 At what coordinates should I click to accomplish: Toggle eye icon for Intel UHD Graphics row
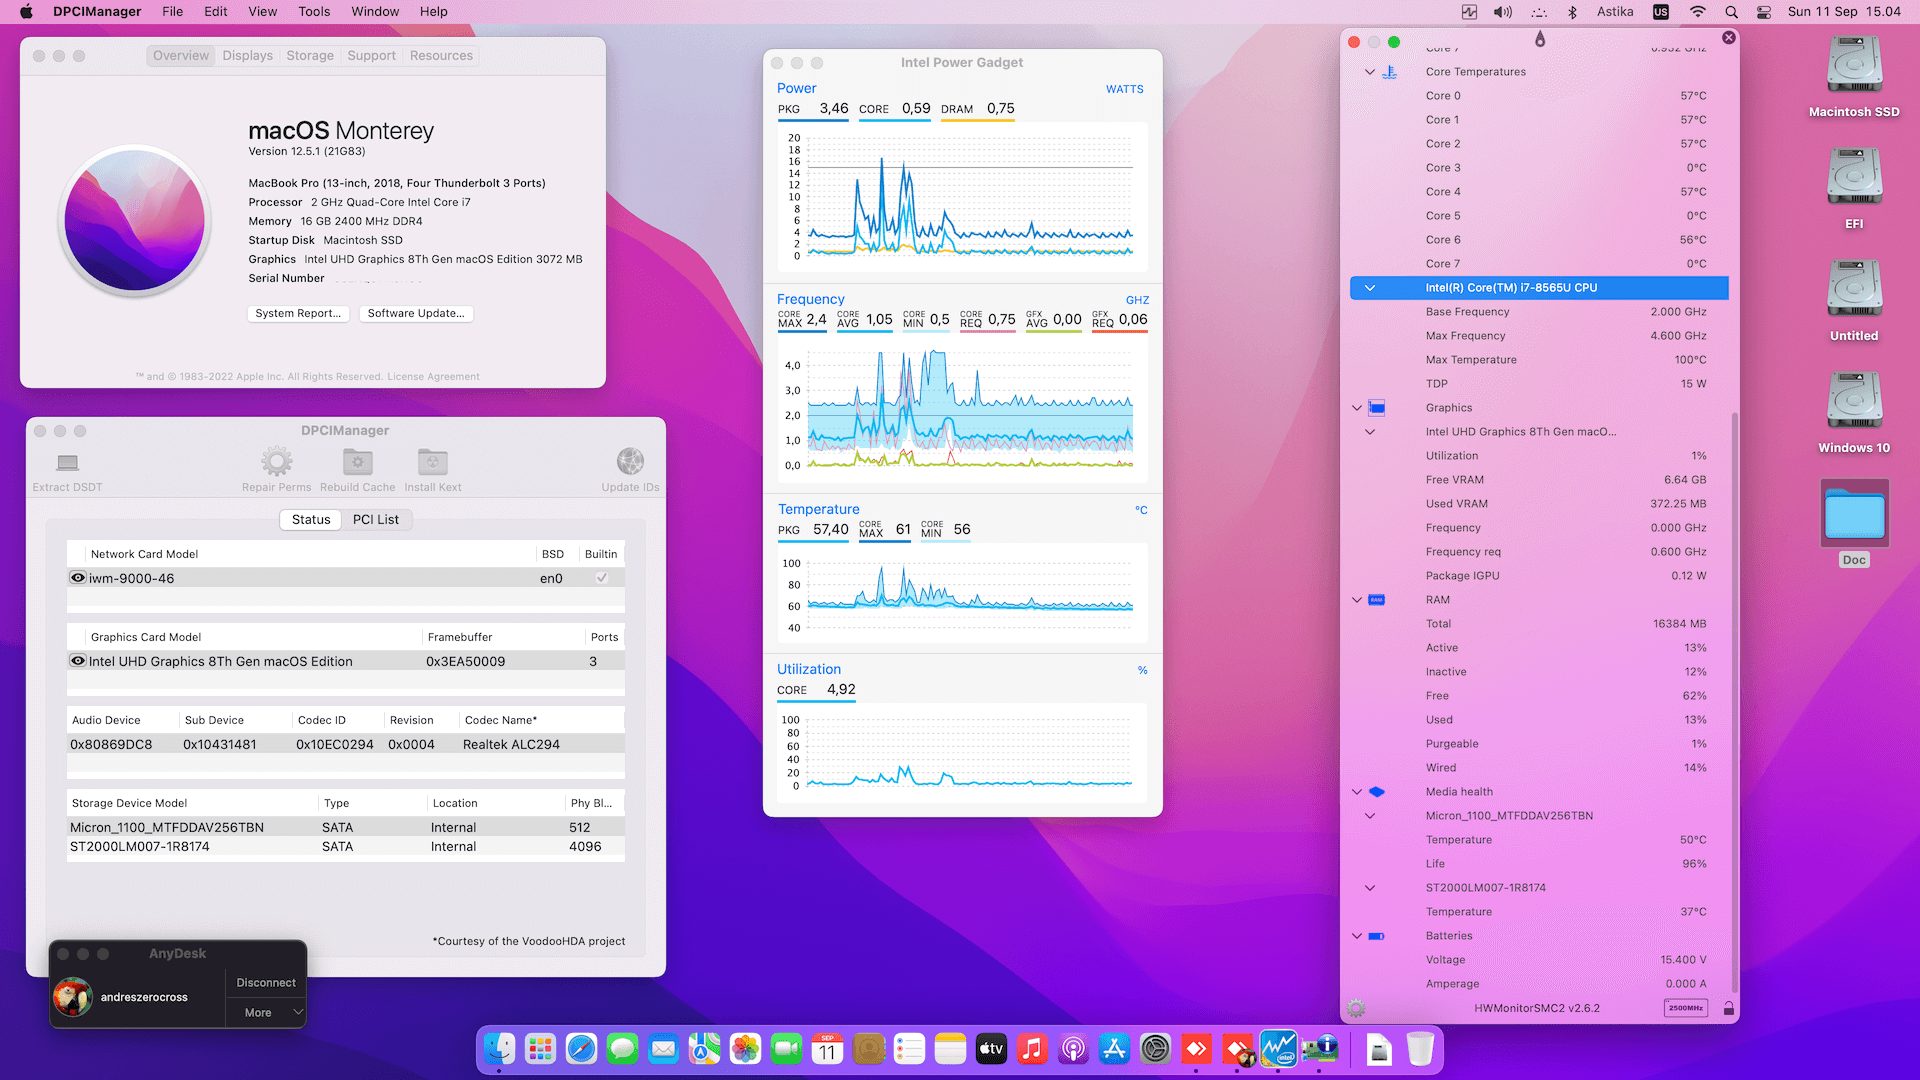[x=78, y=661]
